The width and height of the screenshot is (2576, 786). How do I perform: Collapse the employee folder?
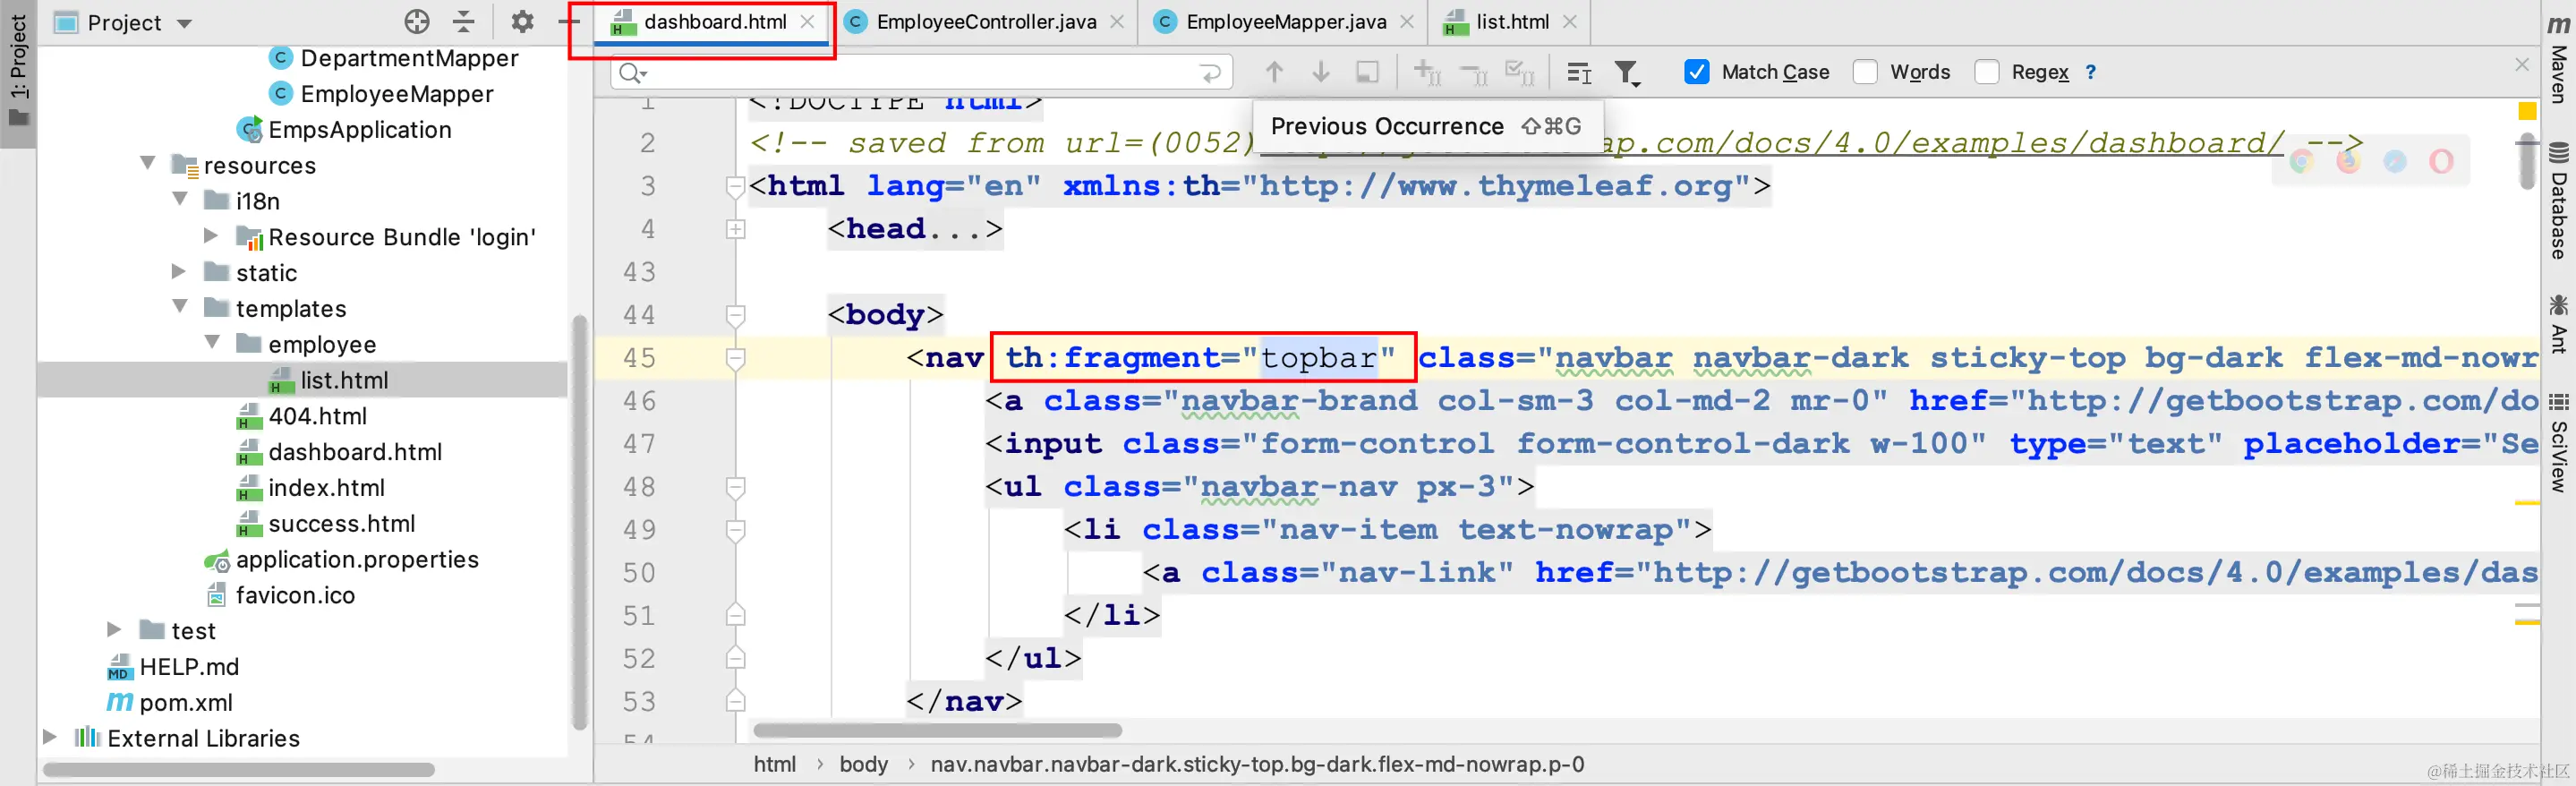tap(212, 342)
